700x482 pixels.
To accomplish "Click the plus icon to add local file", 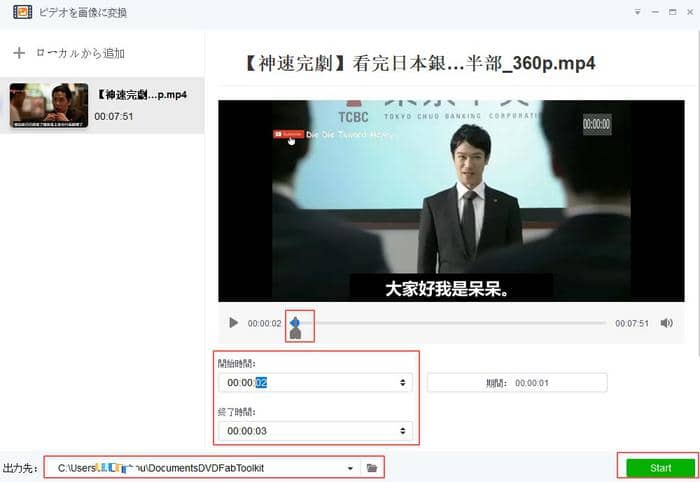I will click(19, 54).
